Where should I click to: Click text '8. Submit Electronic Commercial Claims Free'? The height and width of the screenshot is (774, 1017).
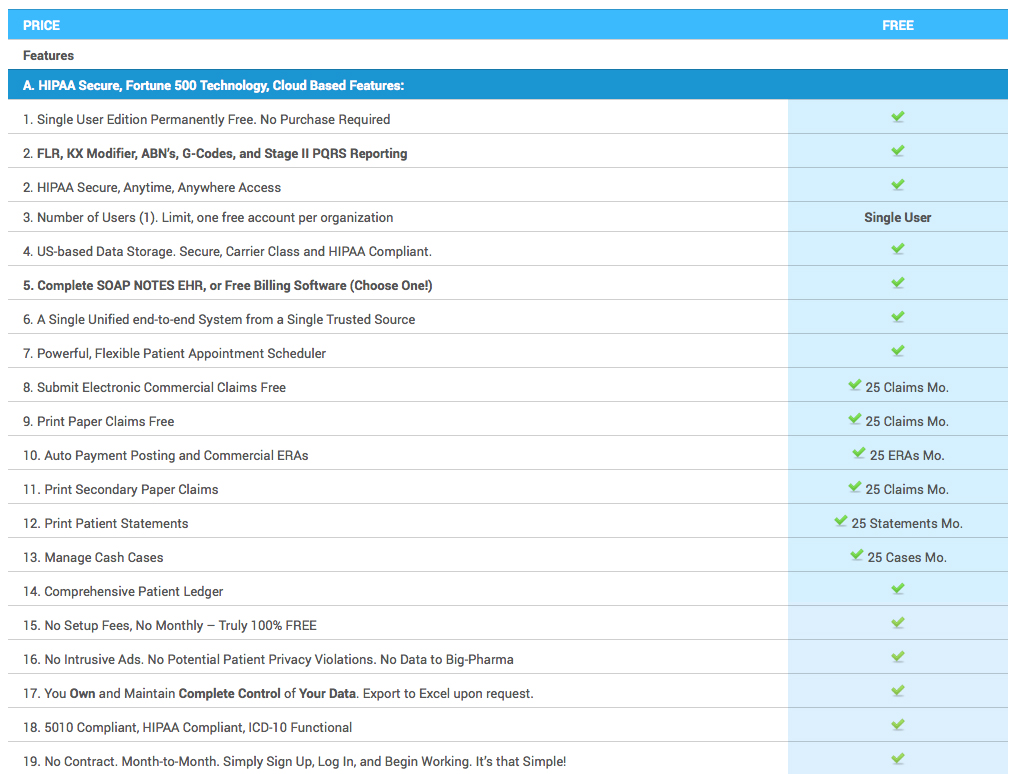click(154, 387)
